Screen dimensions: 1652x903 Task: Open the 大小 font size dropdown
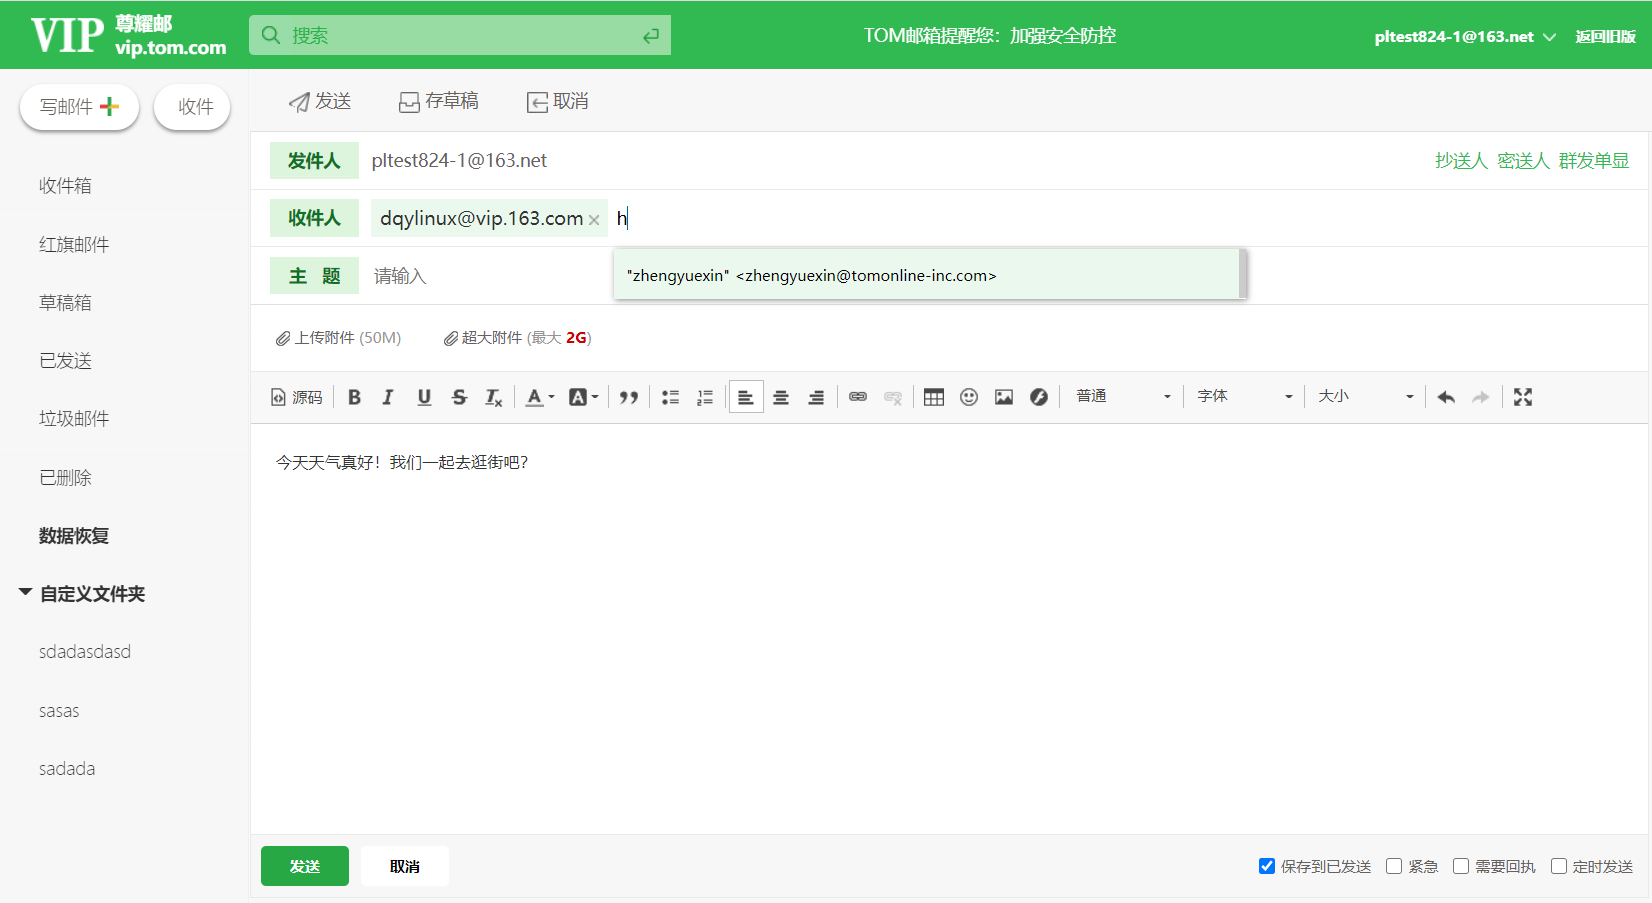tap(1364, 396)
